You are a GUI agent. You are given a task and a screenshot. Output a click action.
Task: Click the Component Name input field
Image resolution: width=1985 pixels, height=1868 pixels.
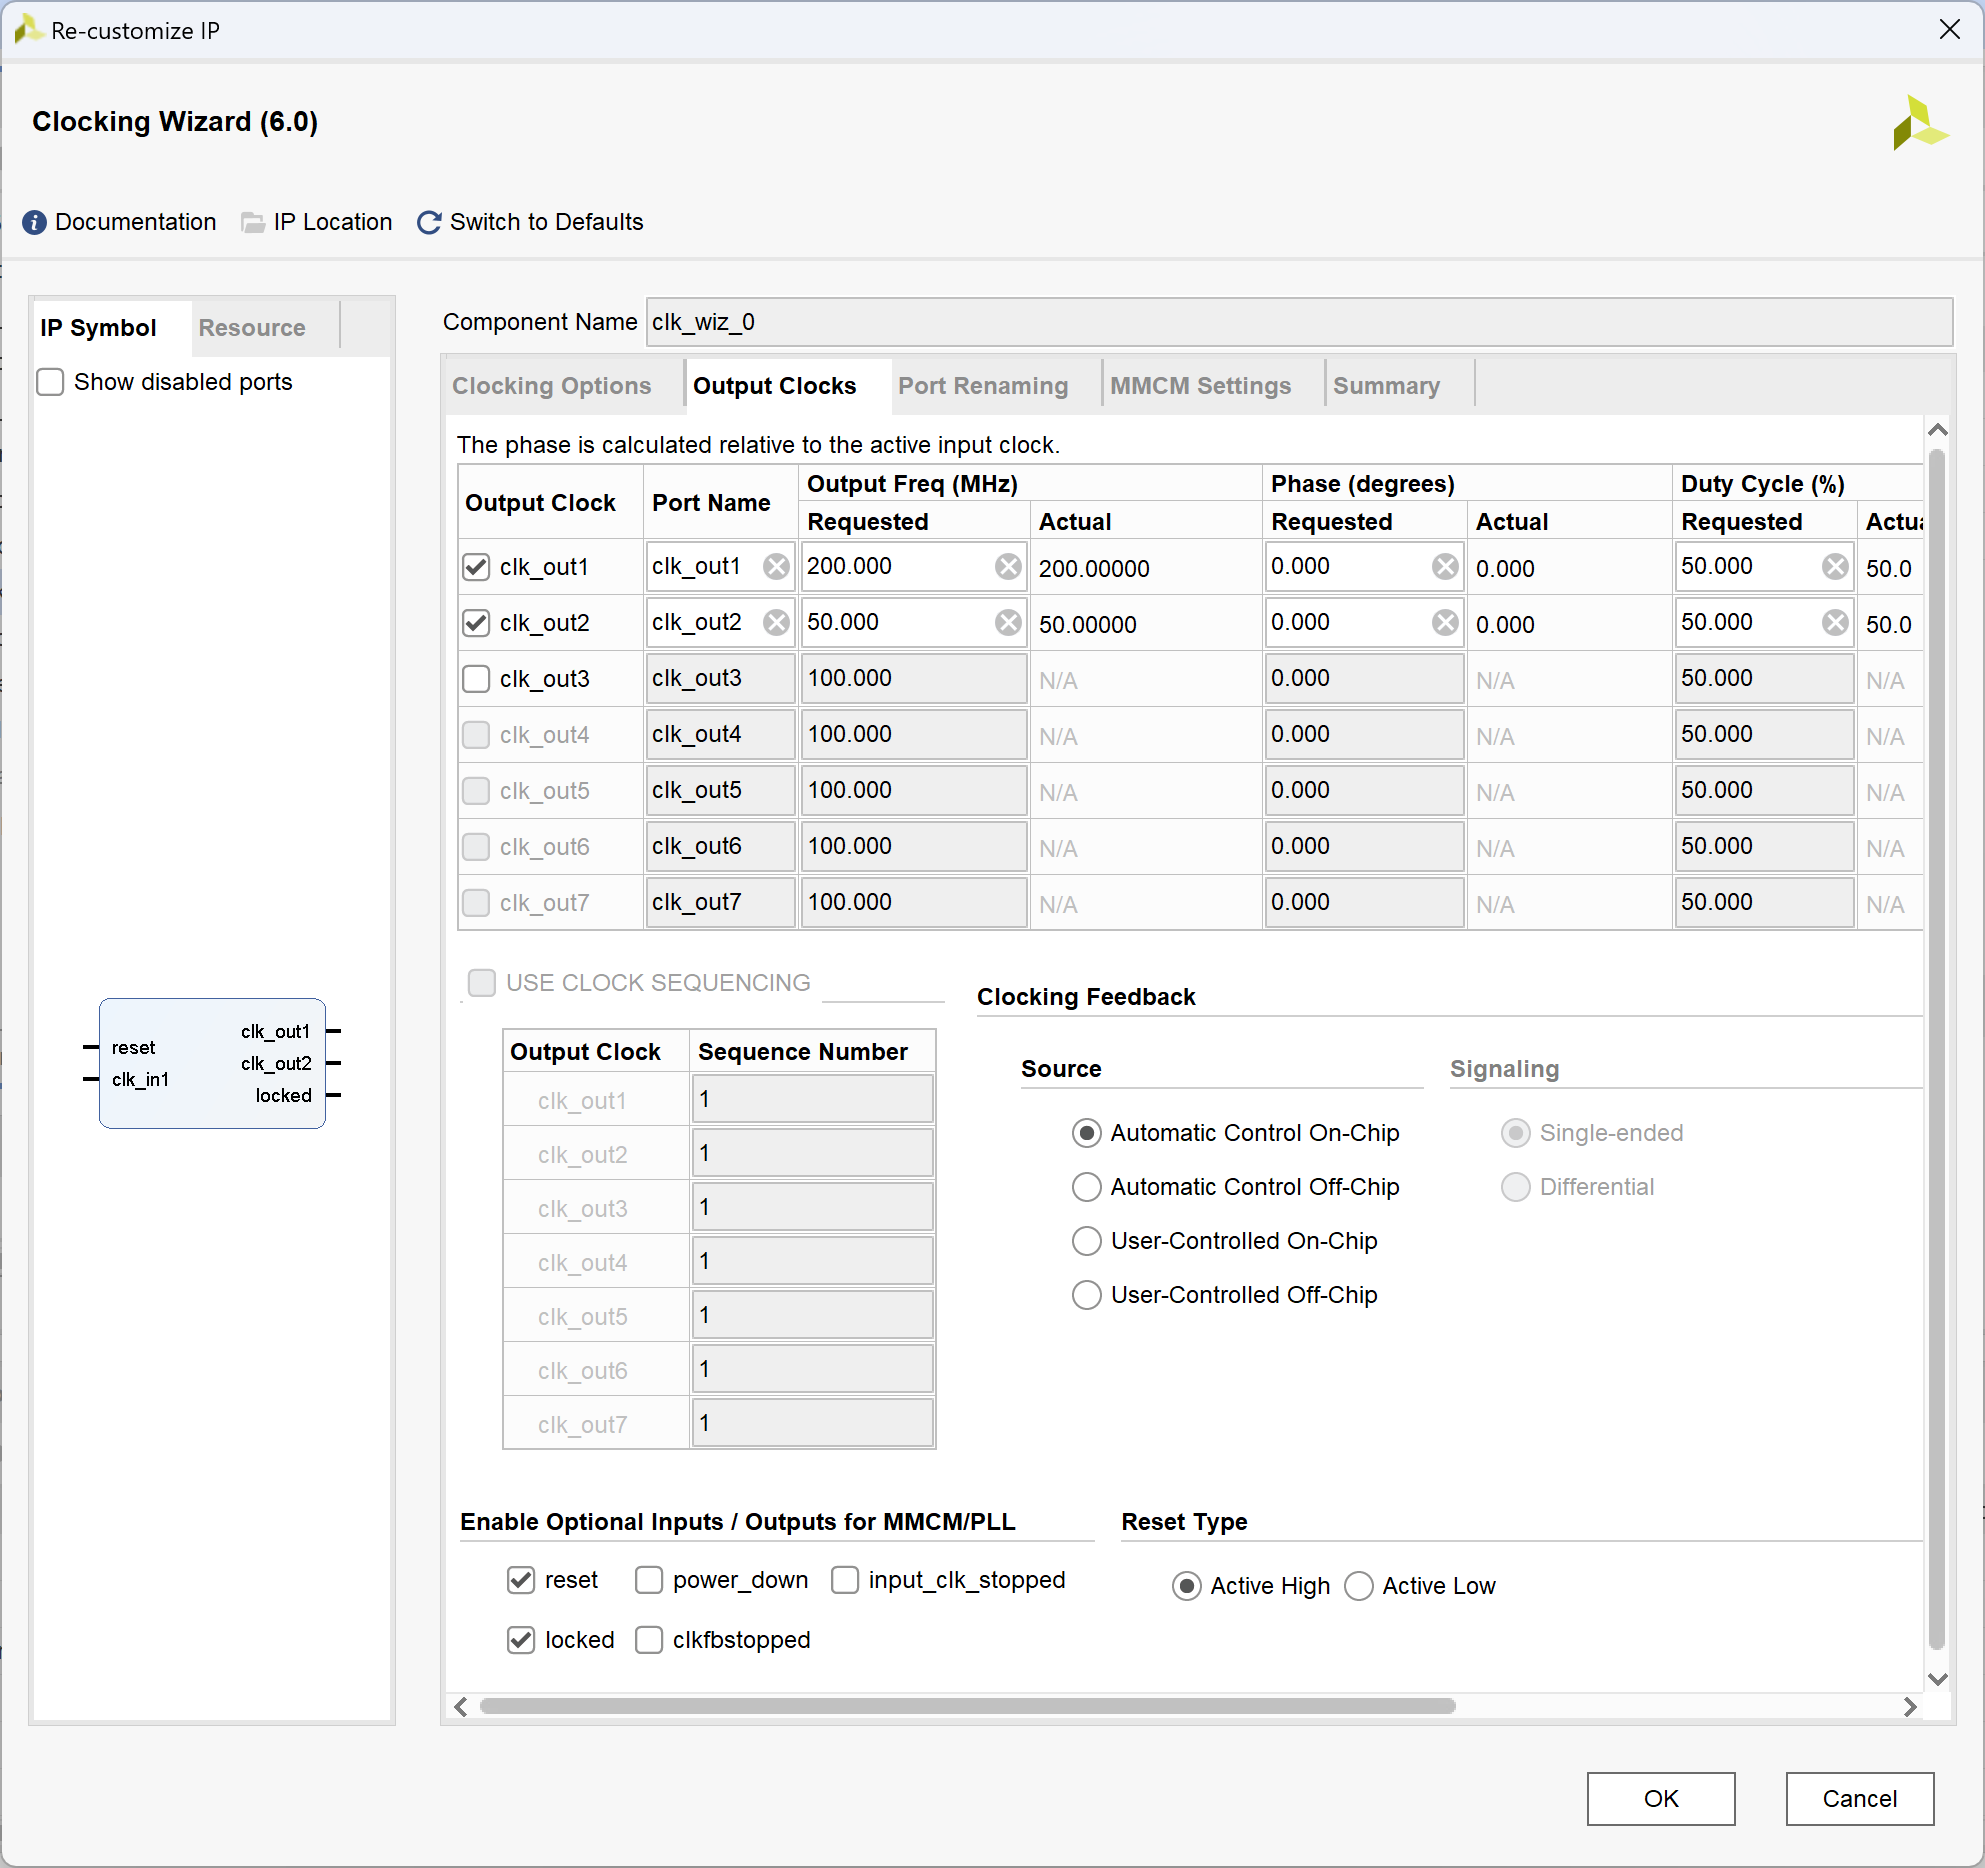click(x=1298, y=322)
